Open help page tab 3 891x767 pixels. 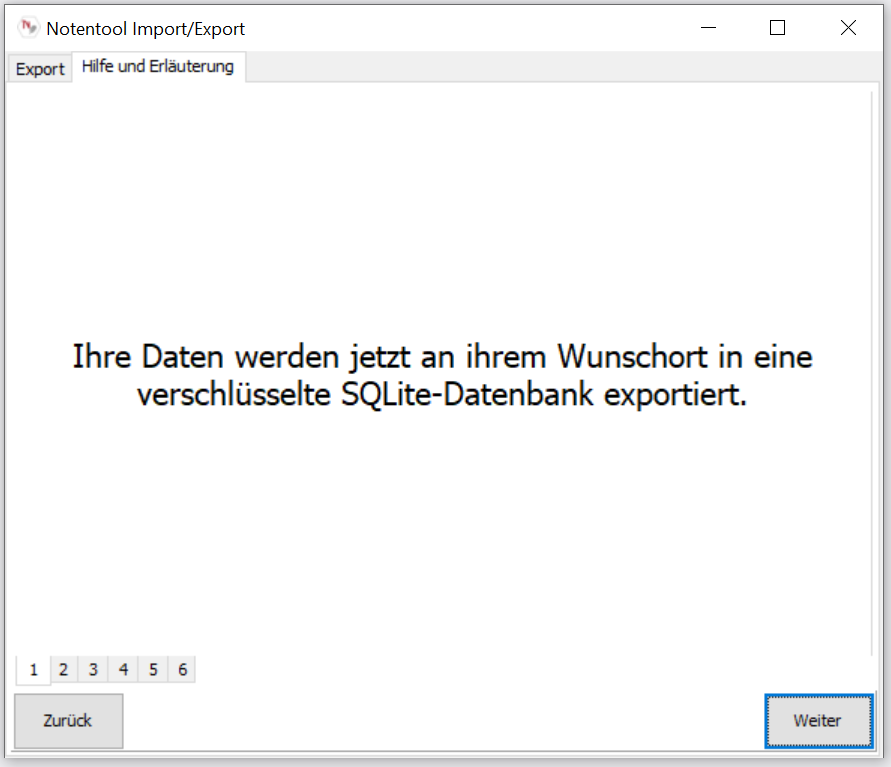point(93,669)
